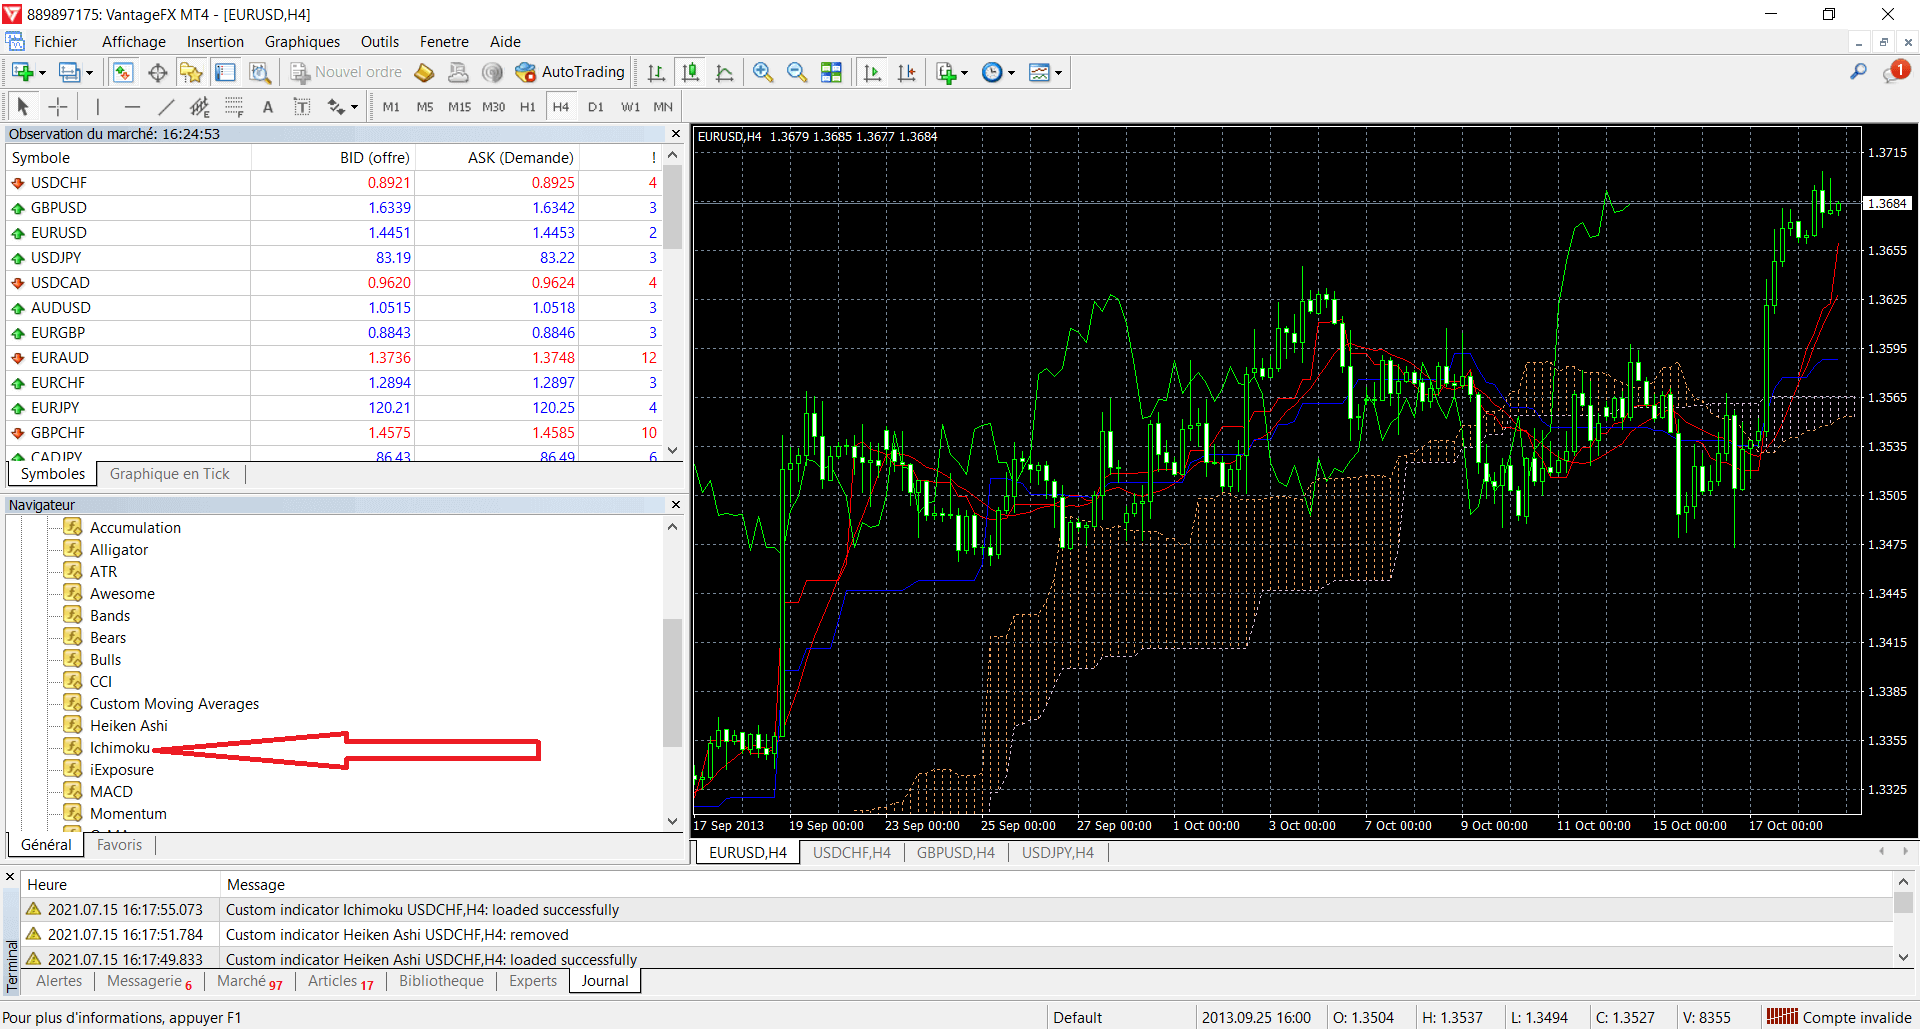1920x1029 pixels.
Task: Click the Navigator scroll down arrow
Action: (x=673, y=821)
